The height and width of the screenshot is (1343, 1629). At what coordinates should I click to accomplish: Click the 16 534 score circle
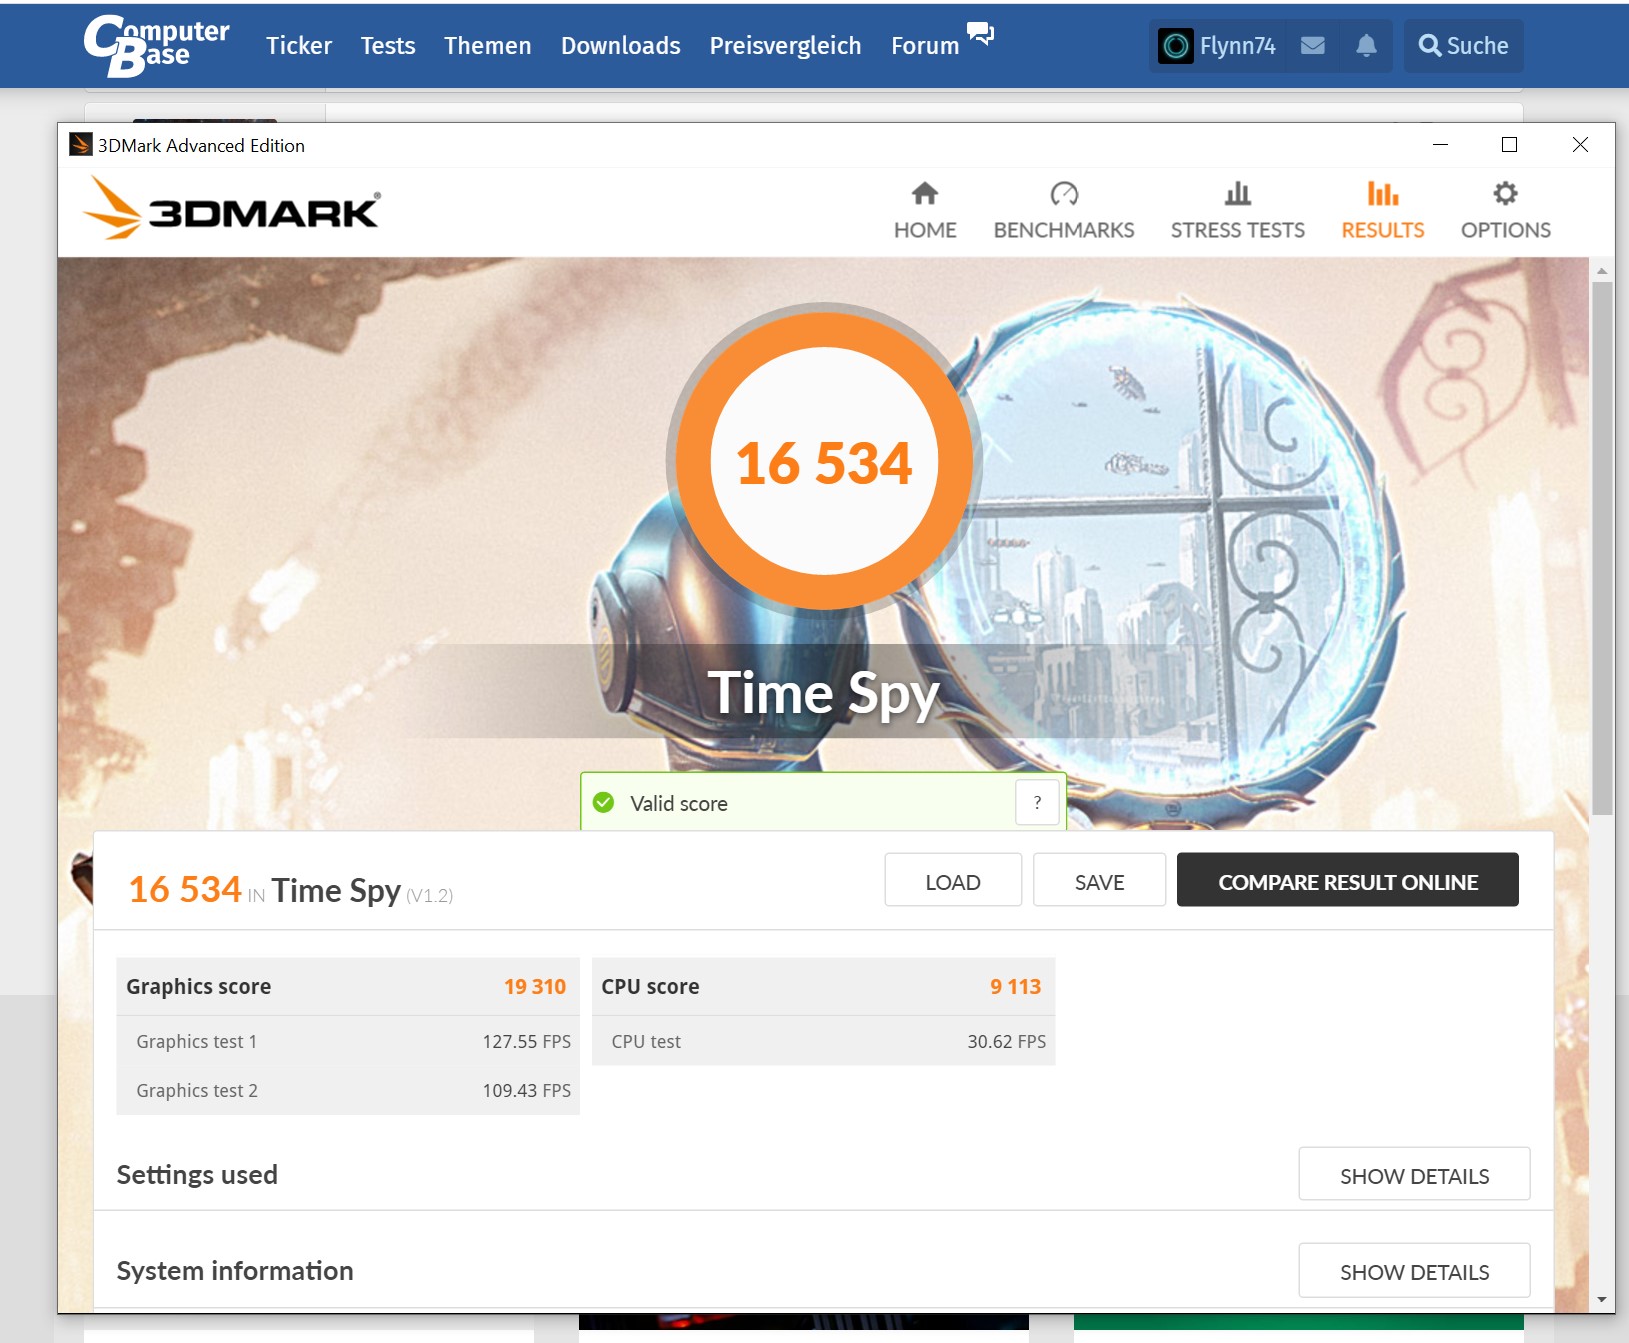[824, 462]
